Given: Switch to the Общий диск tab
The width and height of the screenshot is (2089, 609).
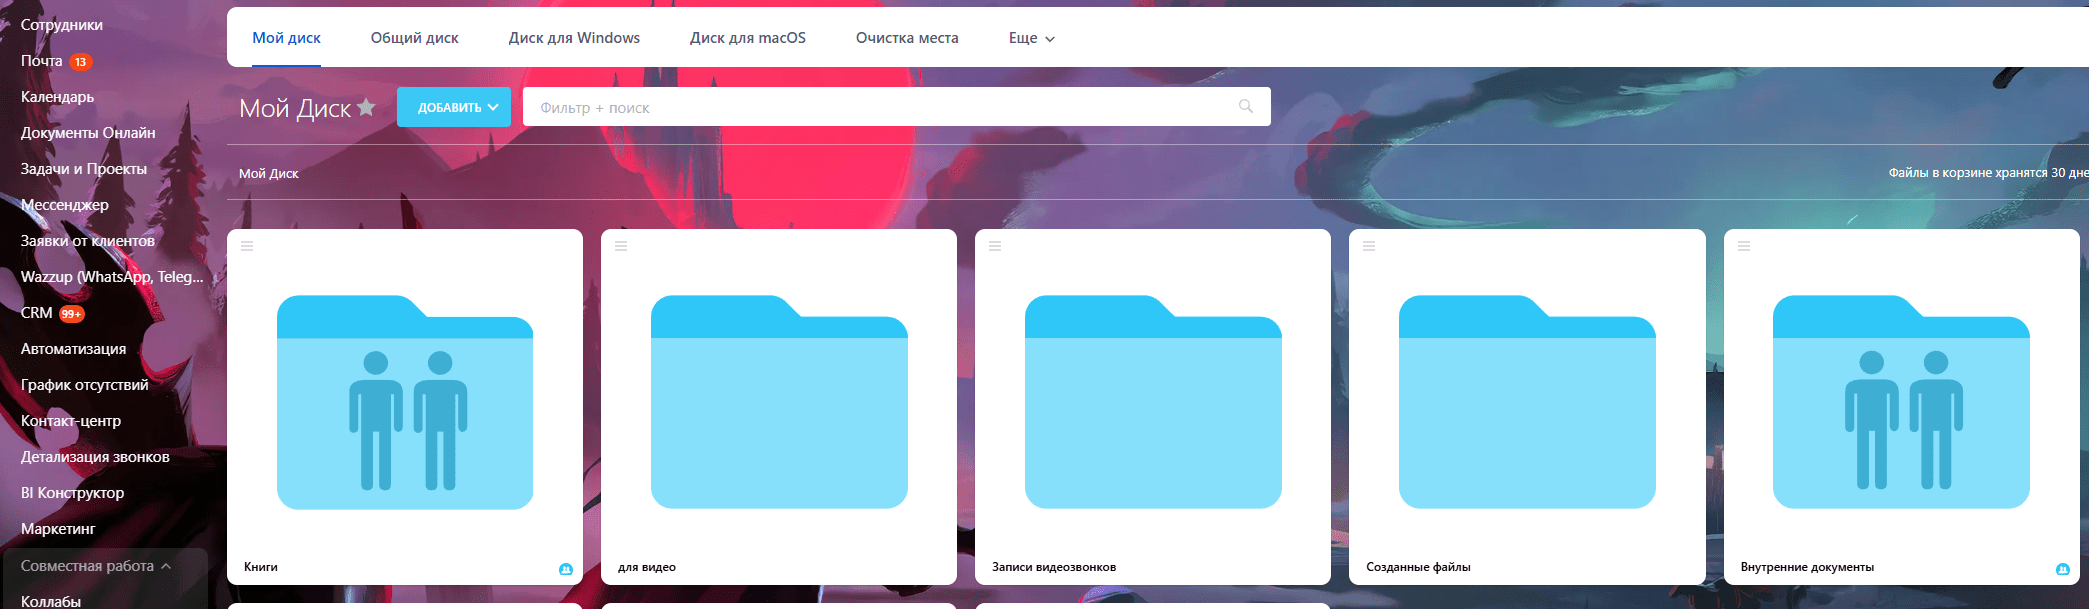Looking at the screenshot, I should click(414, 38).
